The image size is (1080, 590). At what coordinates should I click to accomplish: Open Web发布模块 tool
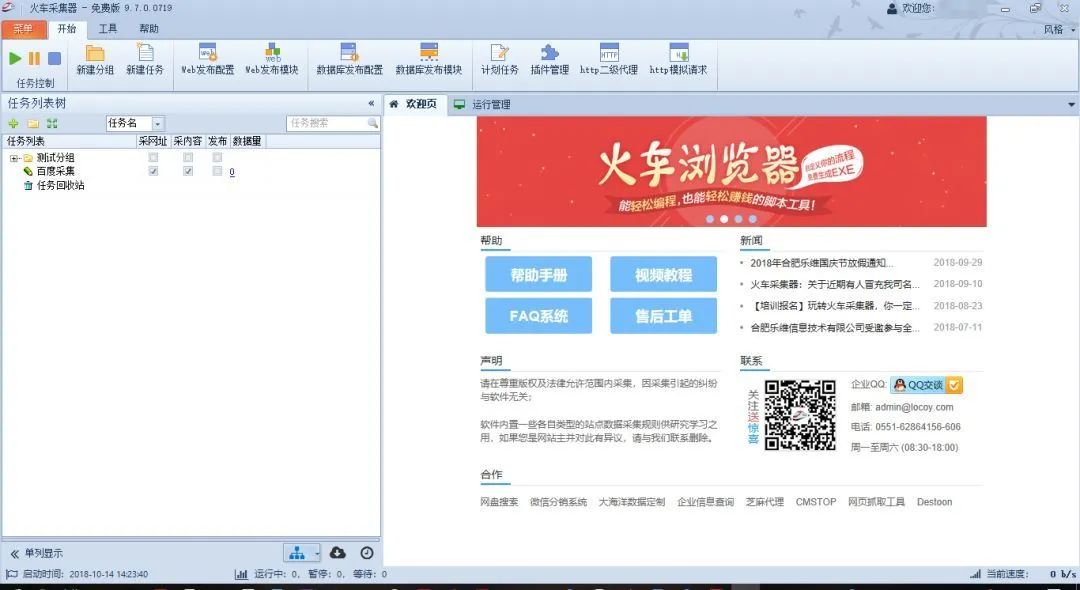pyautogui.click(x=273, y=60)
